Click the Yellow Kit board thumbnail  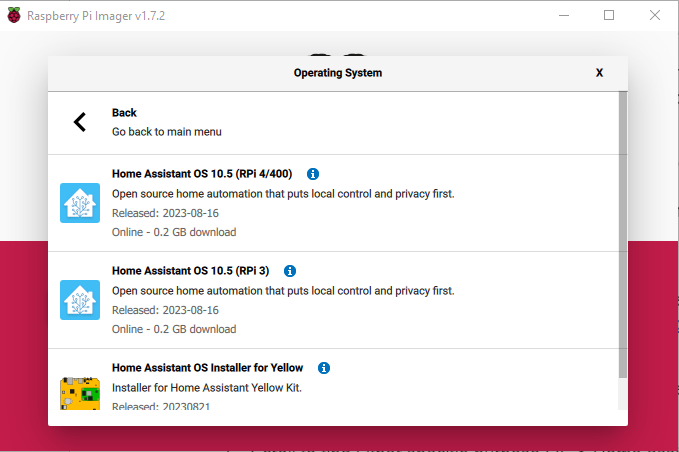pyautogui.click(x=80, y=393)
